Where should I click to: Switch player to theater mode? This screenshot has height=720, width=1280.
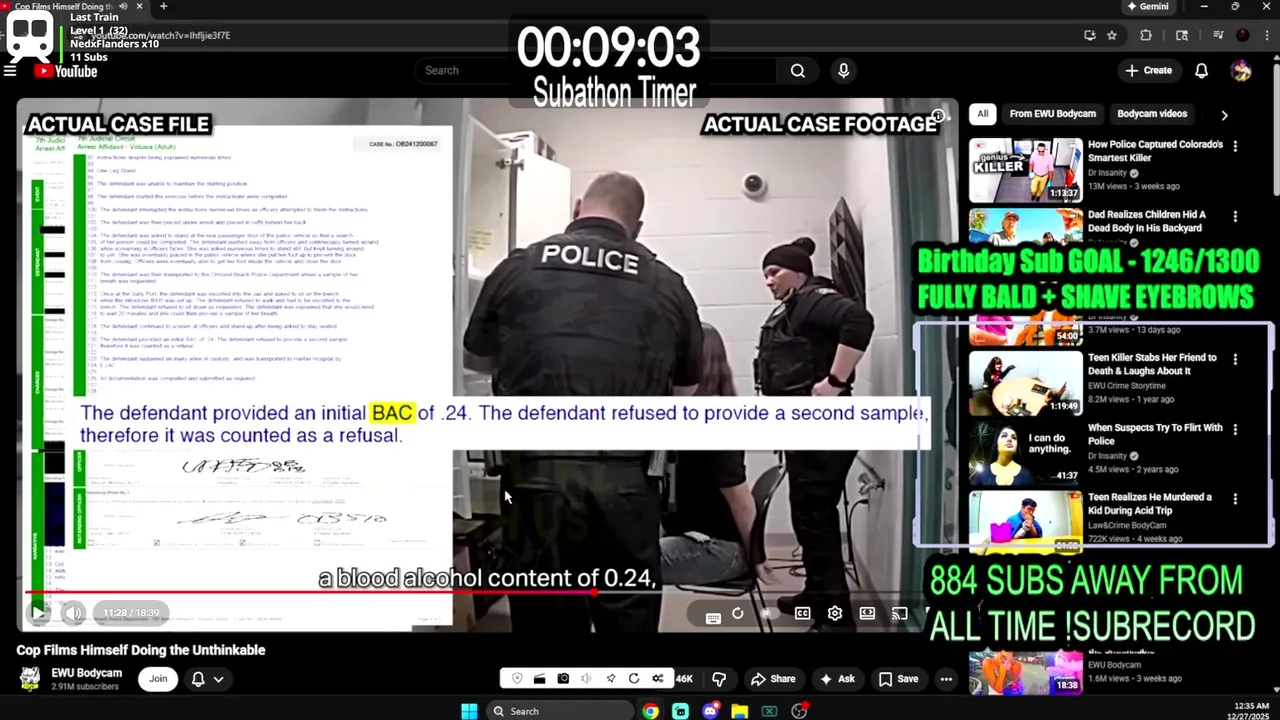(868, 614)
